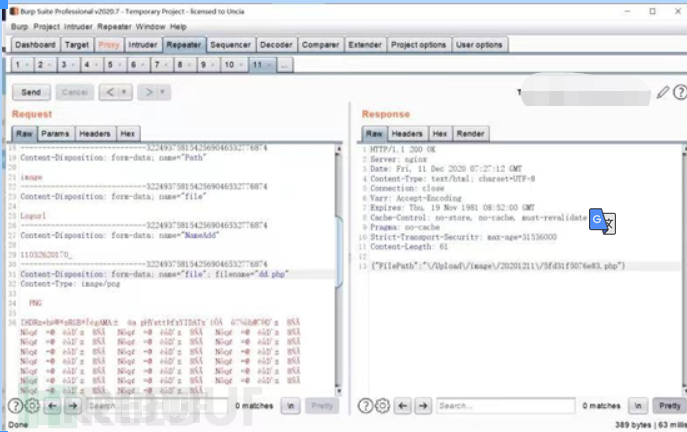Click the Google Translate floating icon
This screenshot has height=432, width=687.
tap(602, 221)
